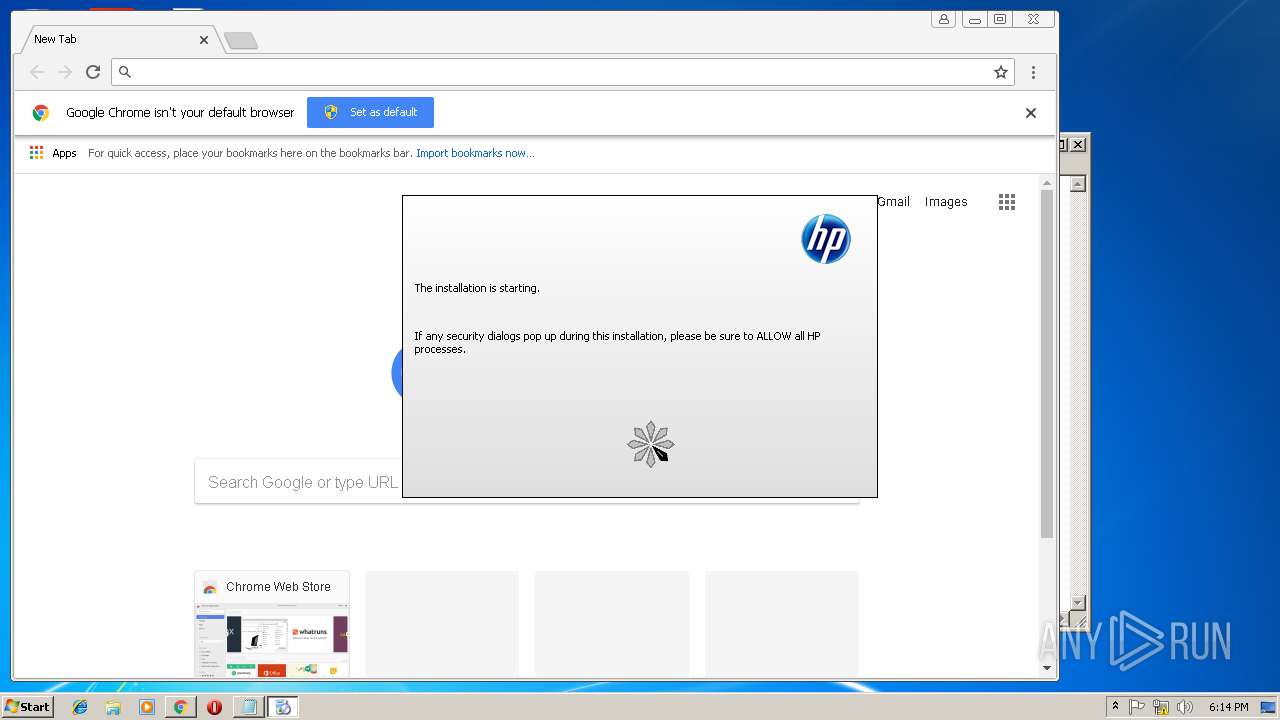This screenshot has height=720, width=1280.
Task: Click the Import bookmarks now link
Action: click(x=475, y=153)
